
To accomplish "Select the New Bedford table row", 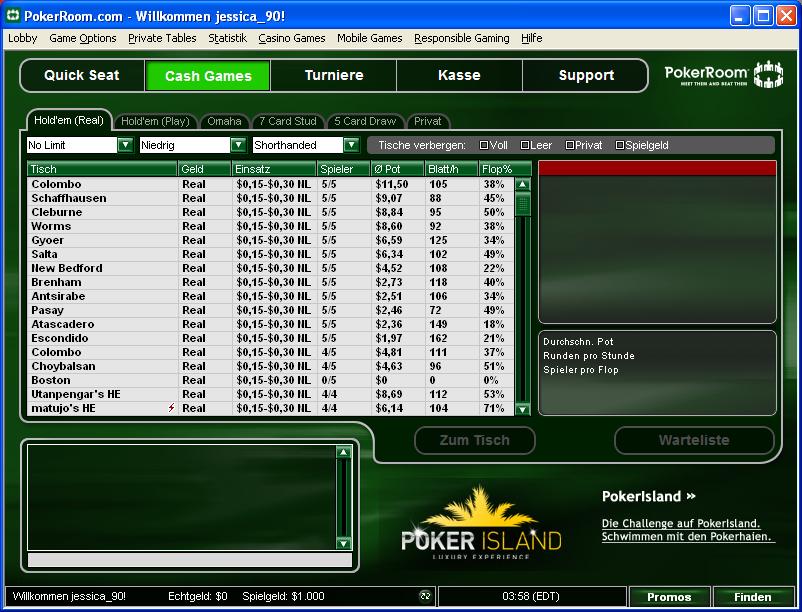I will point(270,268).
